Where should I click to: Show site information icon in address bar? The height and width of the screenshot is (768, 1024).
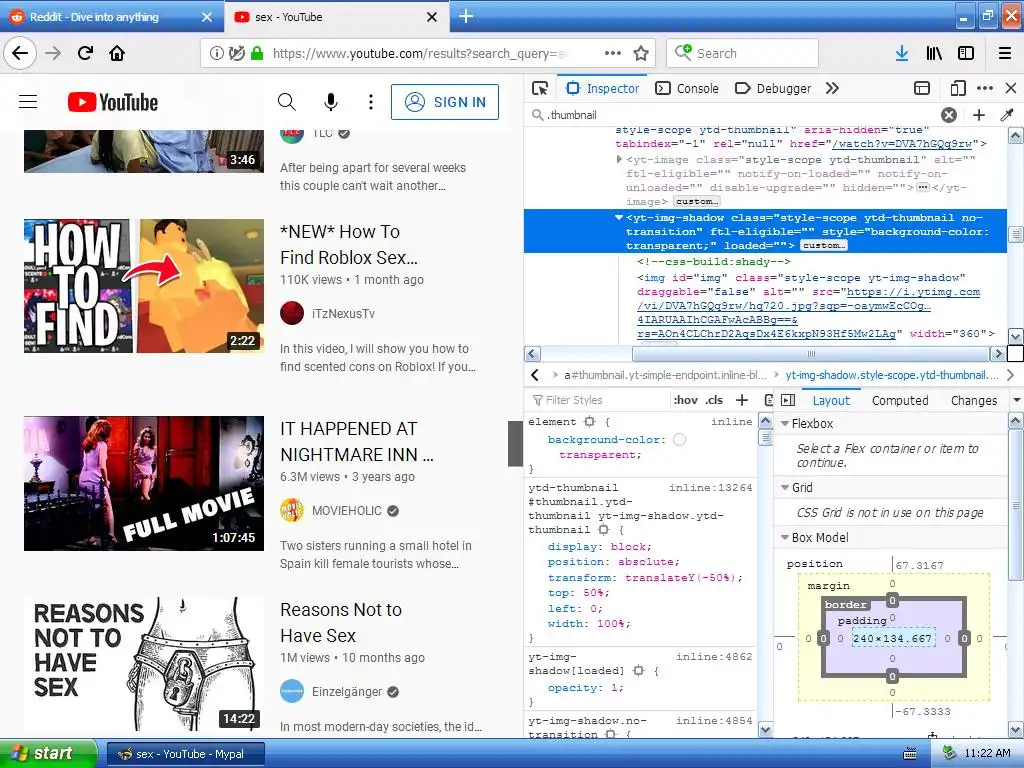(x=217, y=53)
